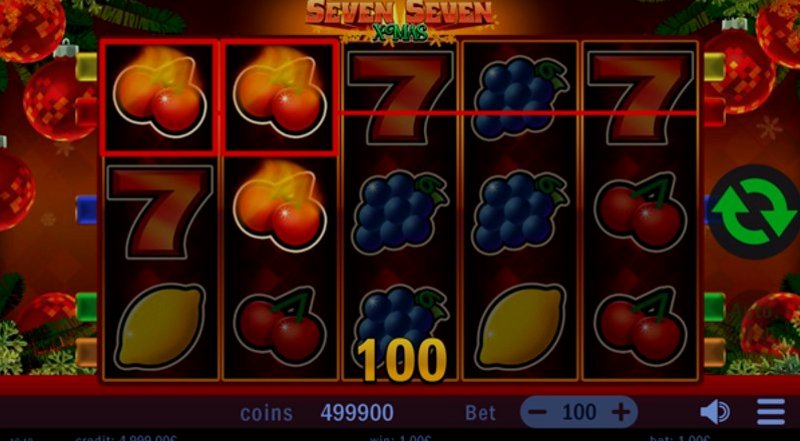Viewport: 800px width, 441px height.
Task: Click the red seven atop fifth reel
Action: pos(640,98)
